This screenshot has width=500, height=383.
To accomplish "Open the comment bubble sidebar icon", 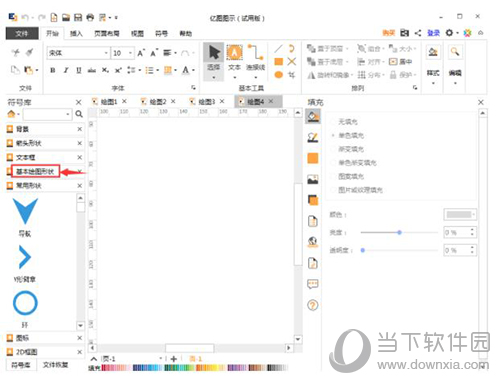I will coord(313,284).
